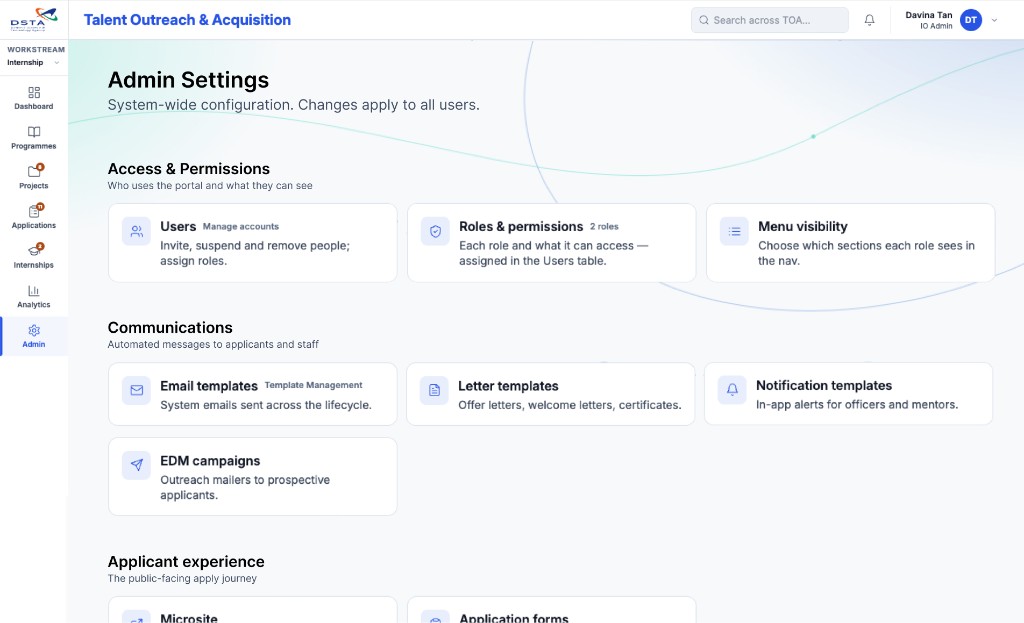Viewport: 1024px width, 623px height.
Task: Expand the Workstream Internship dropdown
Action: tap(34, 63)
